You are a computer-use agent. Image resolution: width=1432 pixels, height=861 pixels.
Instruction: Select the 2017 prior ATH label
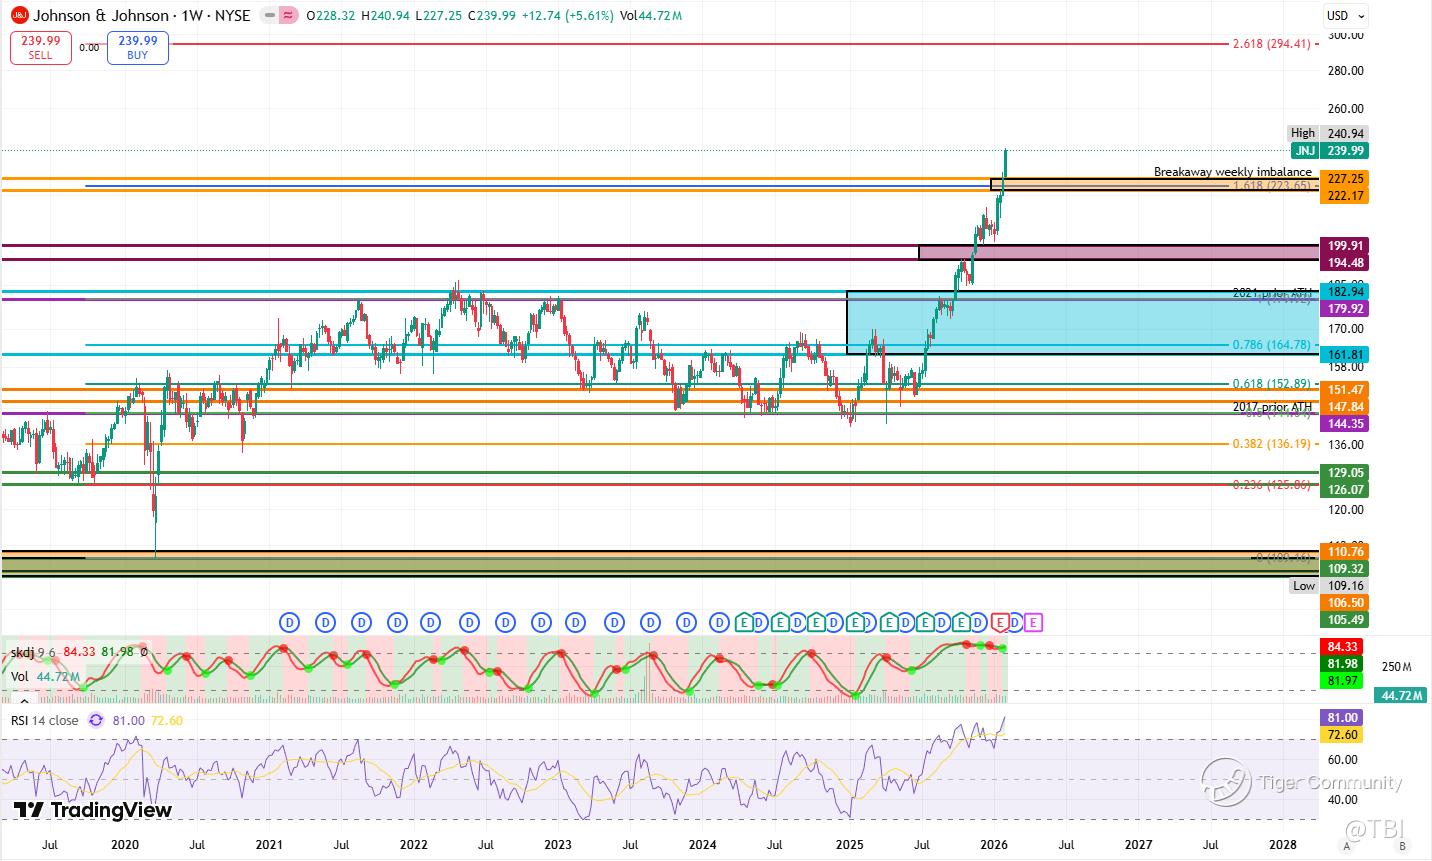coord(1272,407)
